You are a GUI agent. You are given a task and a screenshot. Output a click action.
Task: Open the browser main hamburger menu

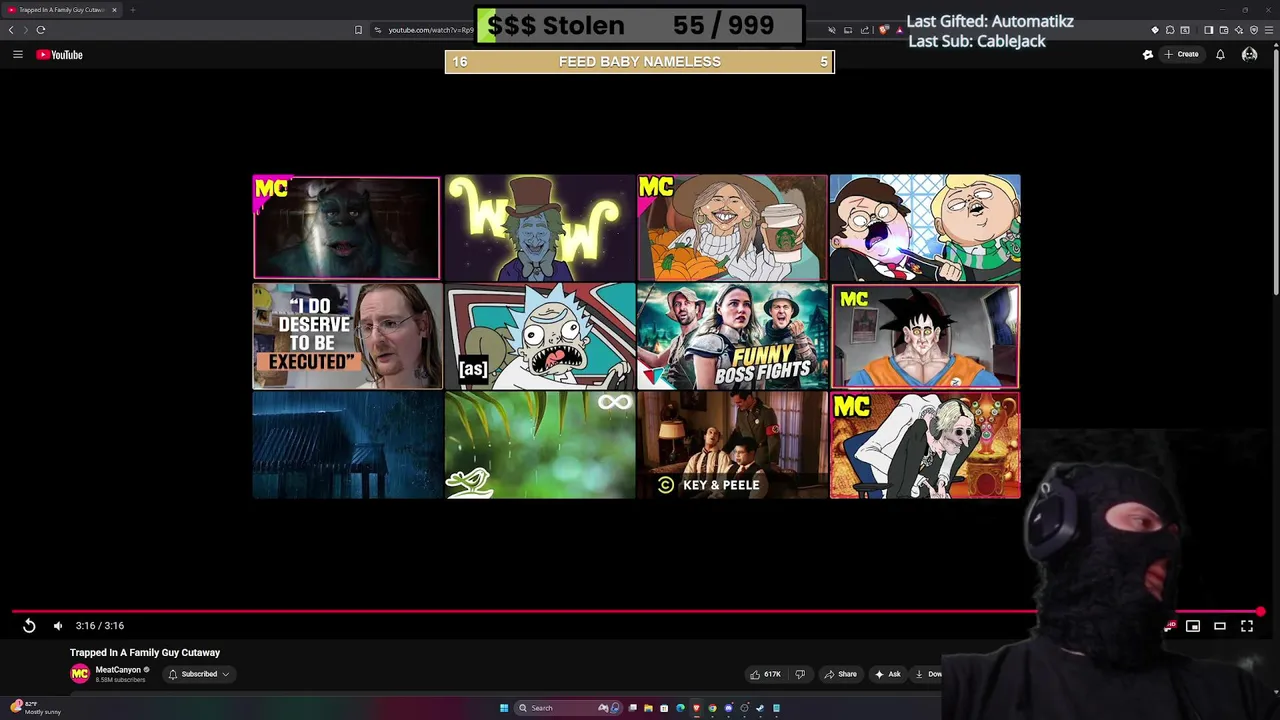coord(1269,30)
